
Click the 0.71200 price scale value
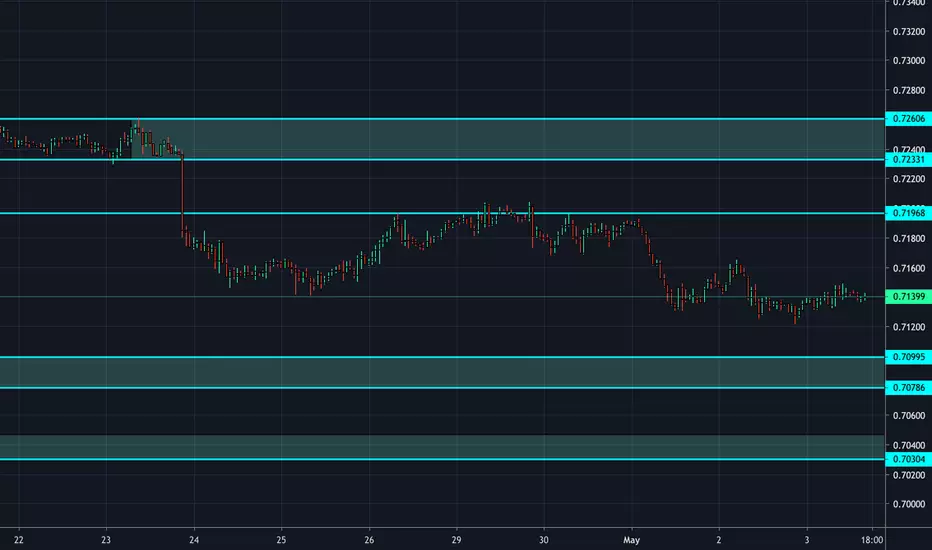909,327
